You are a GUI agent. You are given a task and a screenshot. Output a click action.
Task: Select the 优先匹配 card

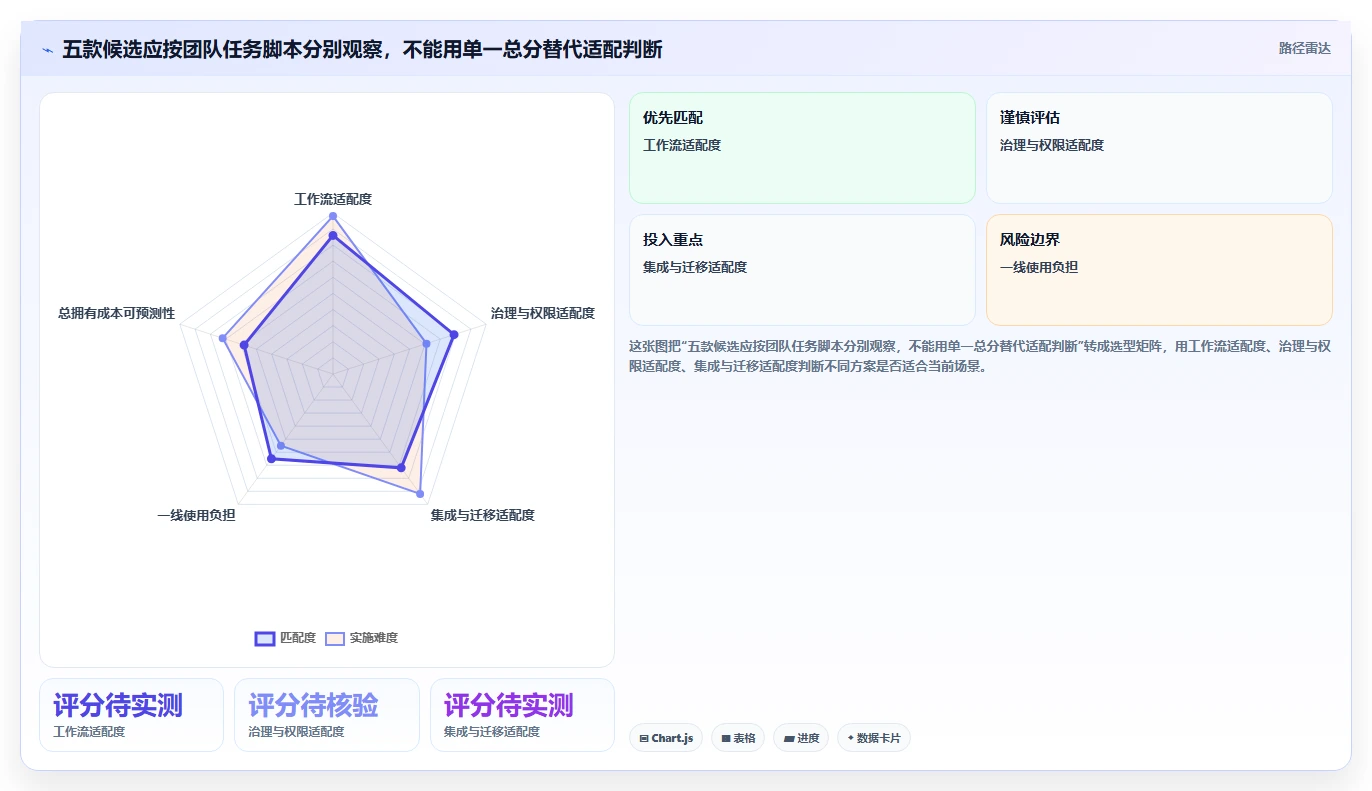pos(802,148)
